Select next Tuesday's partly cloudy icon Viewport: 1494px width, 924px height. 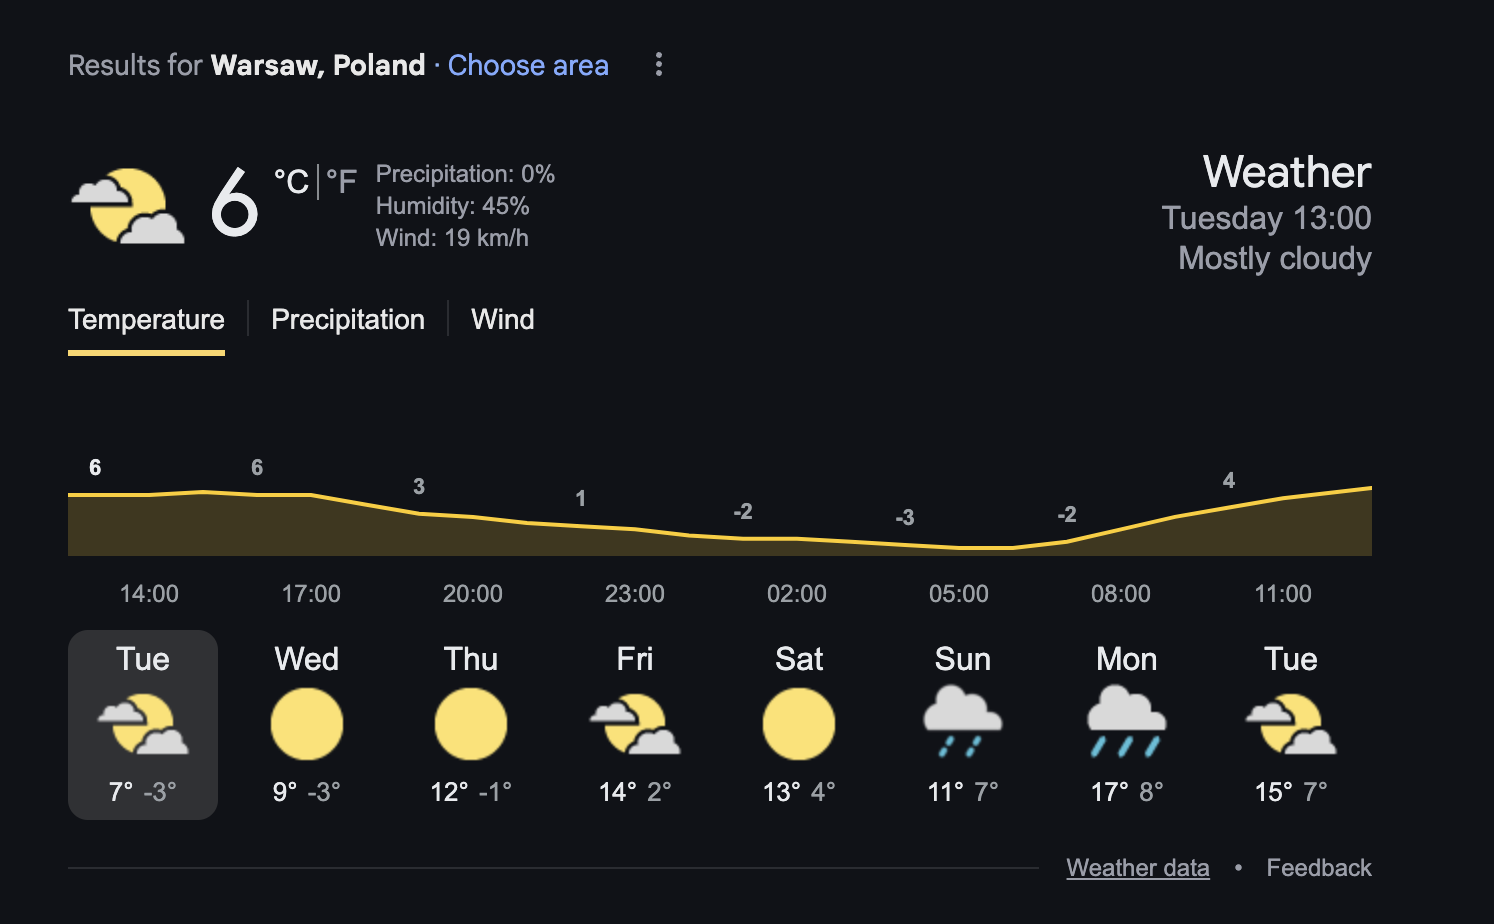1291,724
